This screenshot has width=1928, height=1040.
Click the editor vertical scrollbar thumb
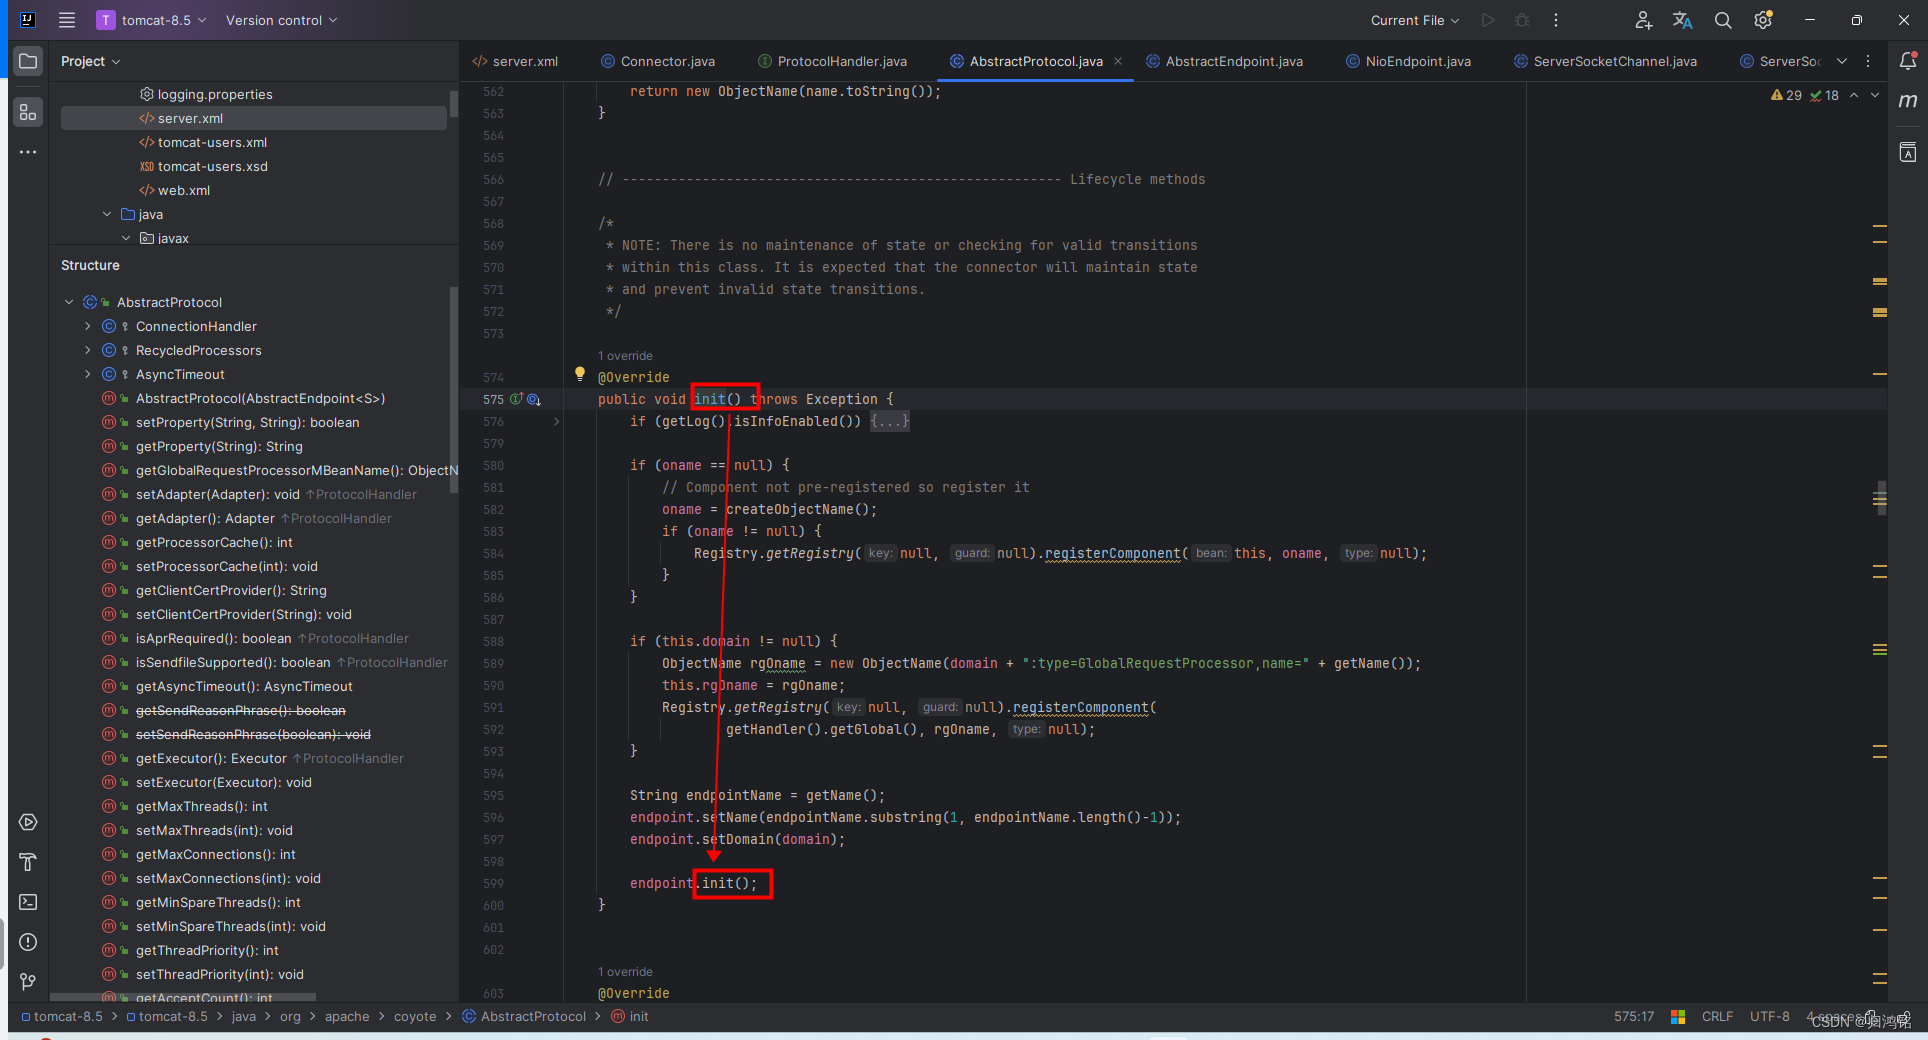pyautogui.click(x=1881, y=497)
